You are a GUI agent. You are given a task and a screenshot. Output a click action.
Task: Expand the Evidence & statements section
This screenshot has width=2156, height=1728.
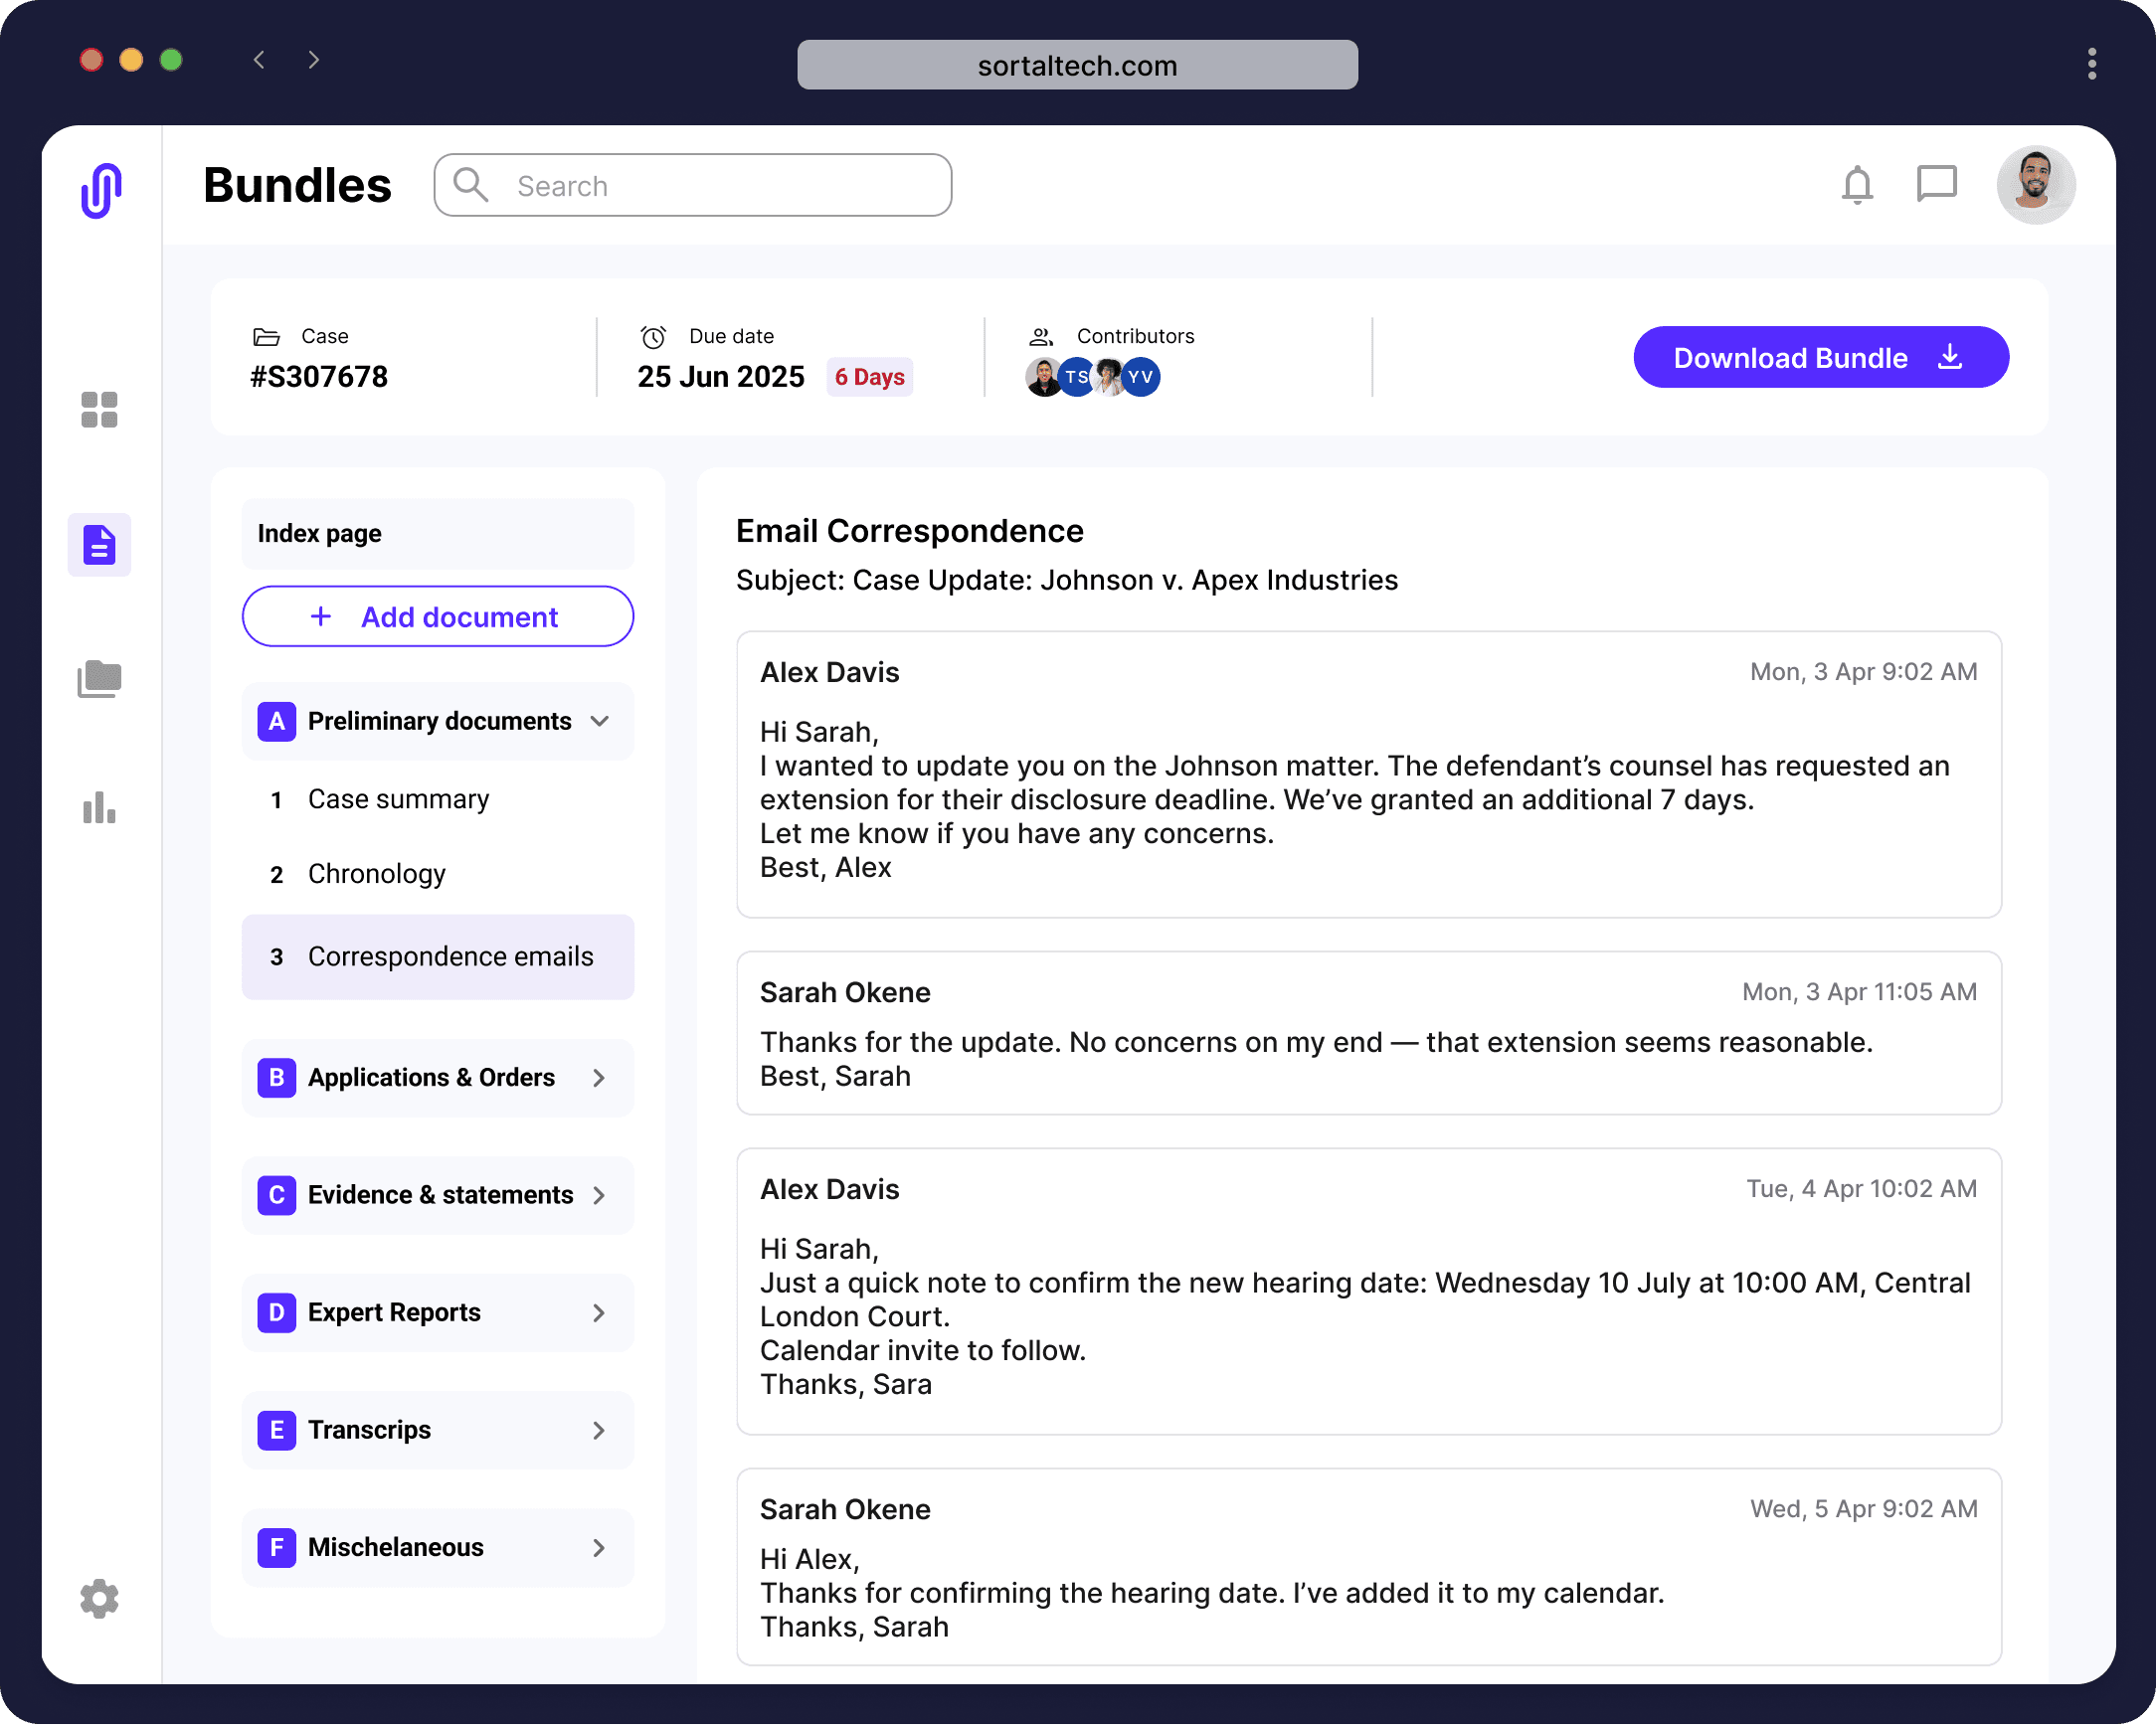click(x=599, y=1195)
